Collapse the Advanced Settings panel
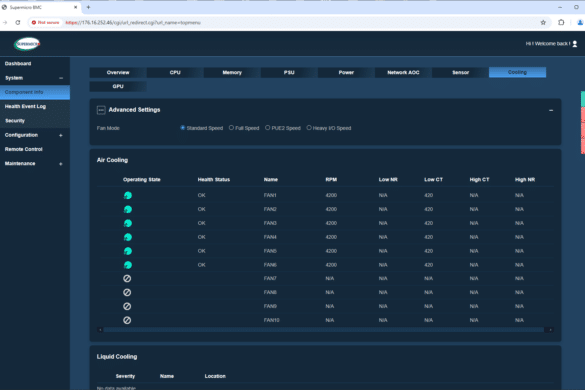Viewport: 585px width, 390px height. (x=551, y=110)
